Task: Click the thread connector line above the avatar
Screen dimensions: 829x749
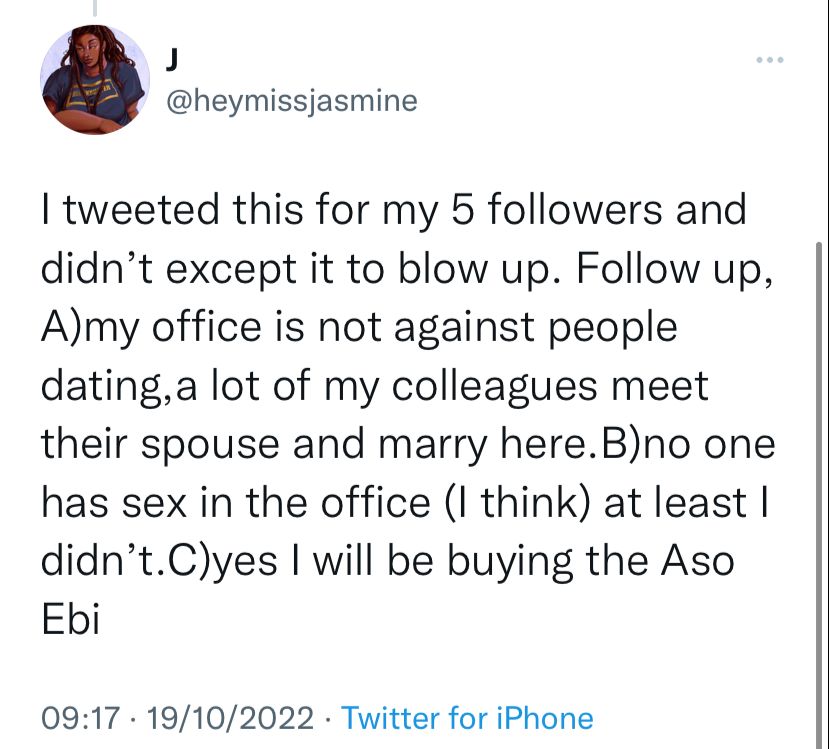Action: tap(94, 8)
